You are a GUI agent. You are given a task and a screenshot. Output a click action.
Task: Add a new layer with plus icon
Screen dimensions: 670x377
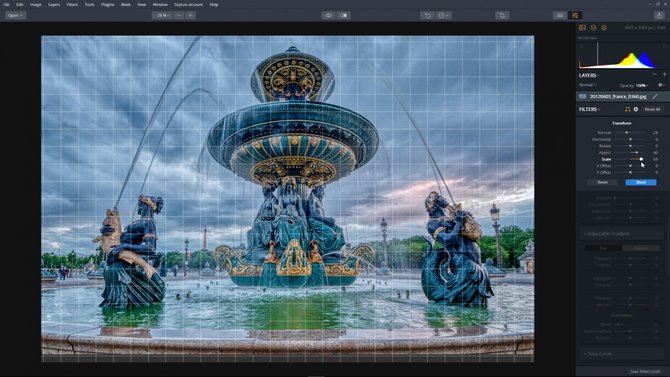[664, 74]
